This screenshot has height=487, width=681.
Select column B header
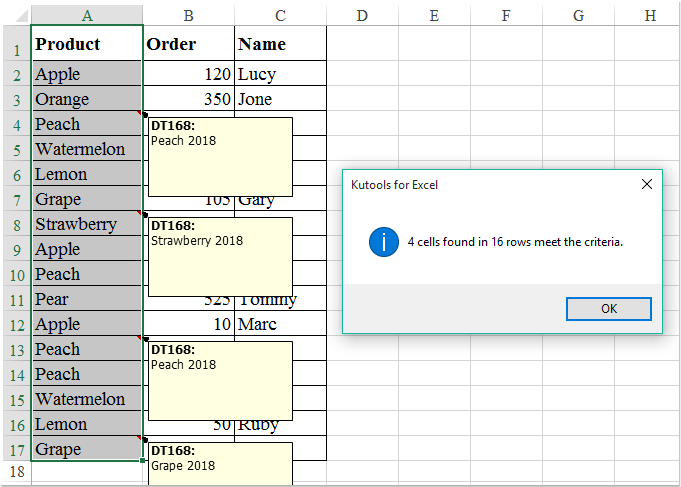189,14
